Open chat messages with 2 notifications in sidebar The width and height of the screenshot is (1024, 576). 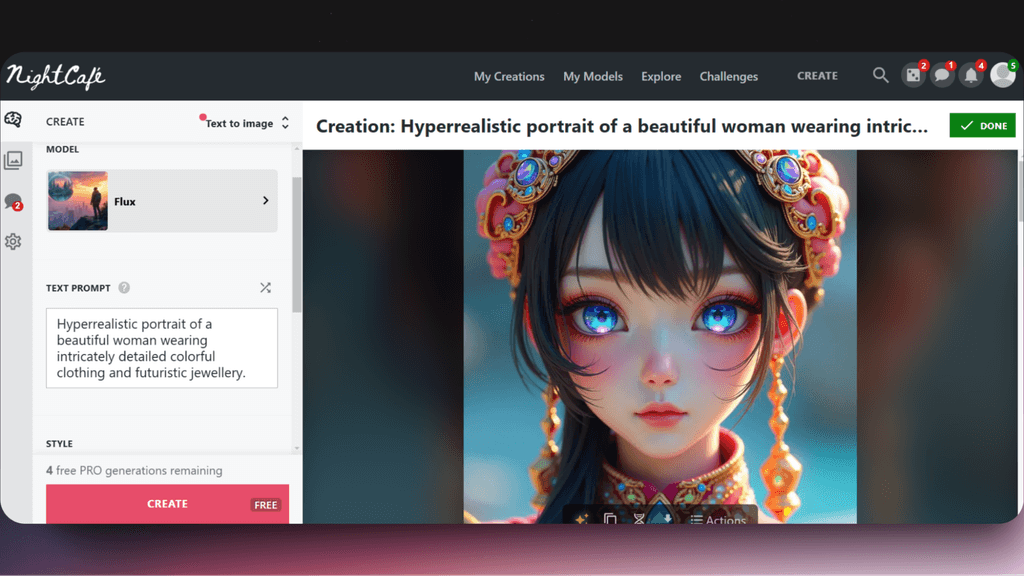click(13, 201)
